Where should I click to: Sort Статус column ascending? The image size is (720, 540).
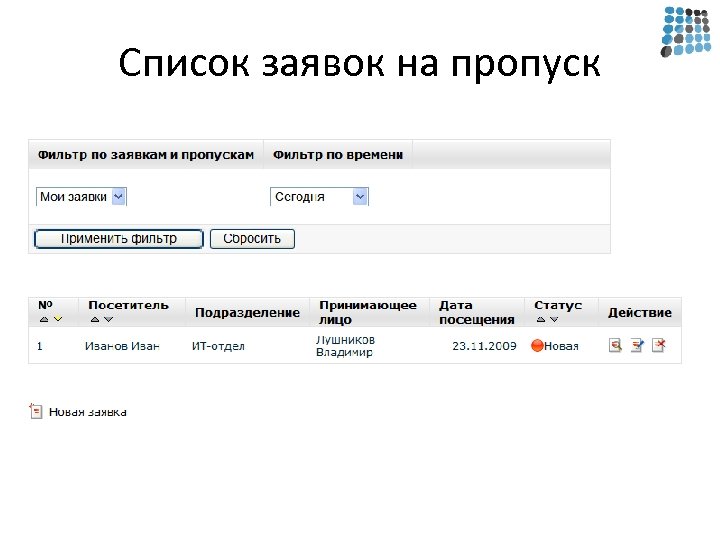(x=541, y=319)
